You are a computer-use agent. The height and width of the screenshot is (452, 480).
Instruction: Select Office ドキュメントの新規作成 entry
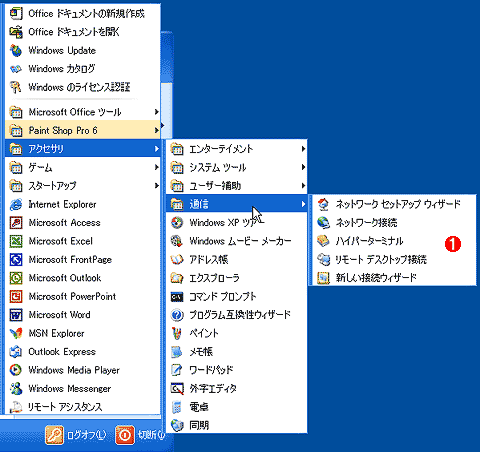pos(83,13)
